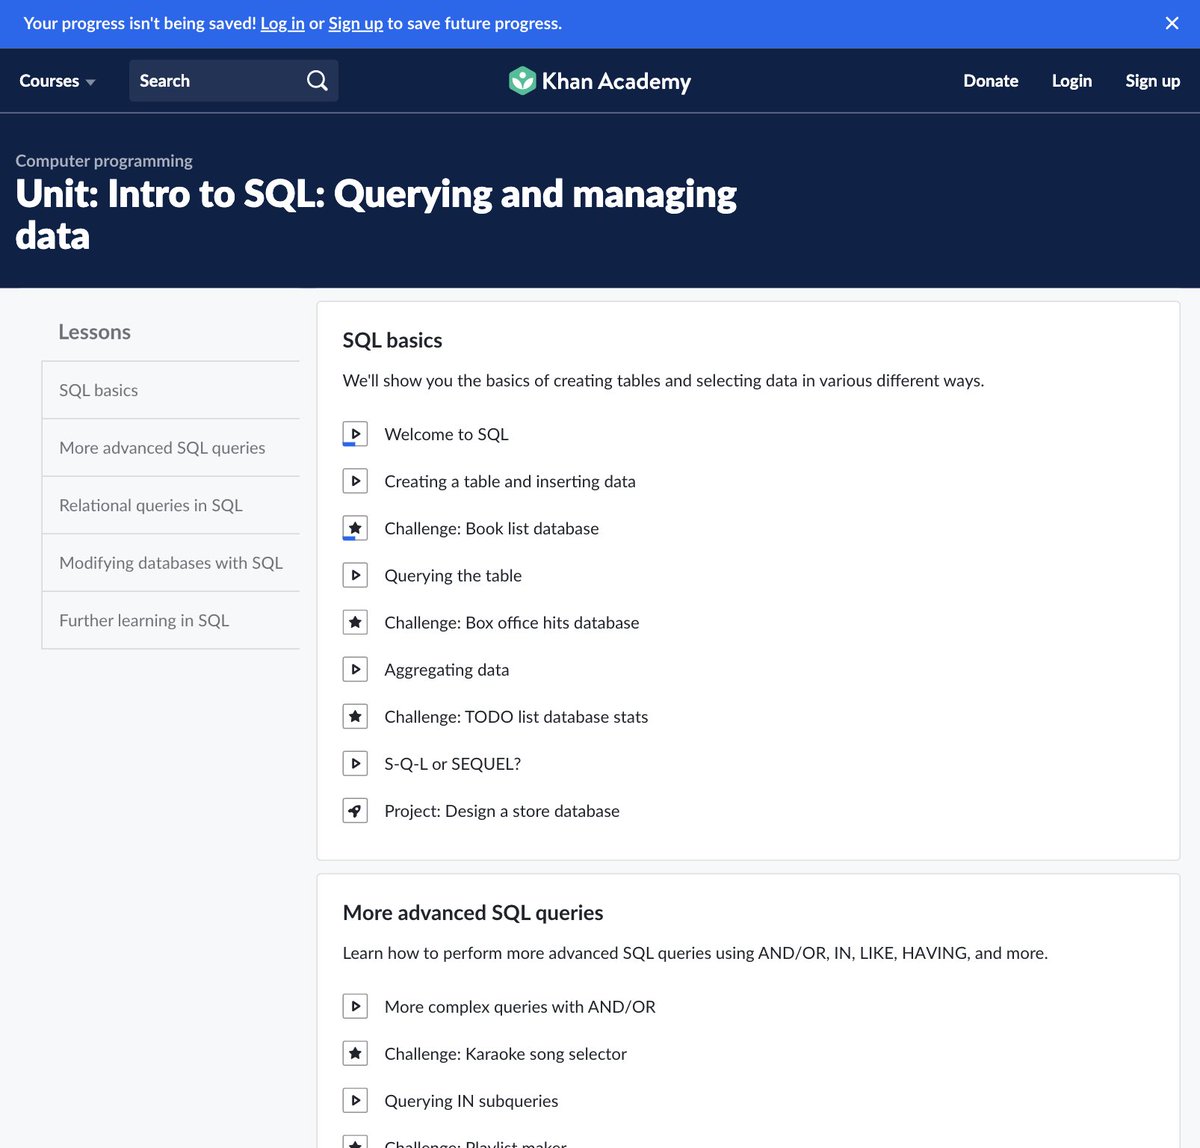Click the video icon next to Creating a table and inserting data
The image size is (1200, 1148).
(355, 481)
